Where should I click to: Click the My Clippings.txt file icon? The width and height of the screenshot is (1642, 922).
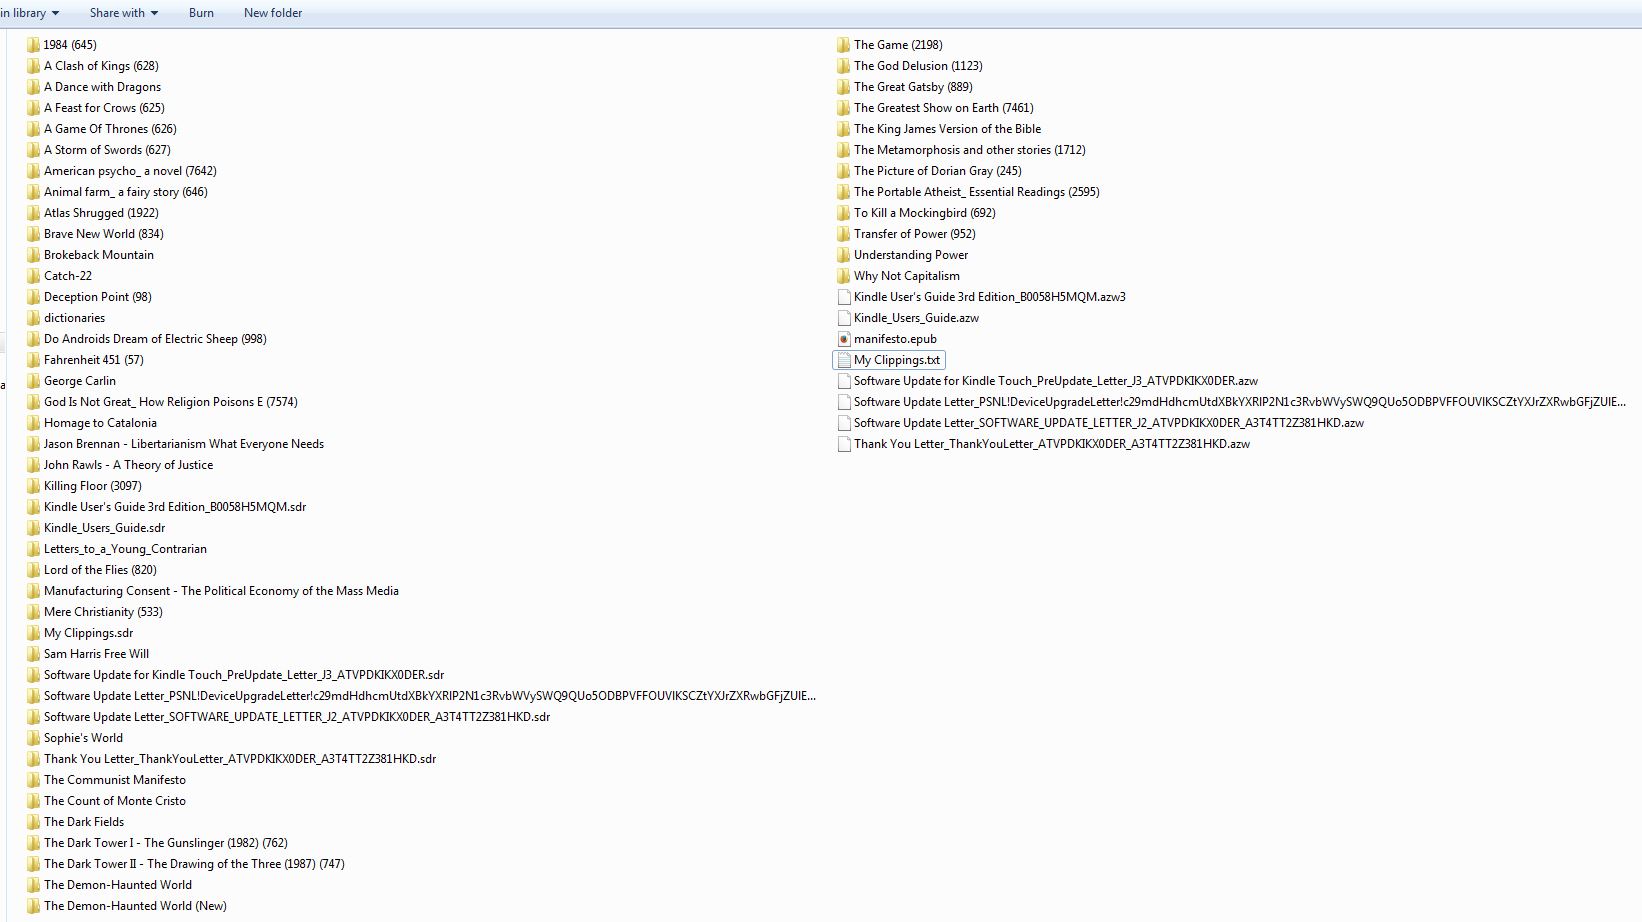point(843,360)
